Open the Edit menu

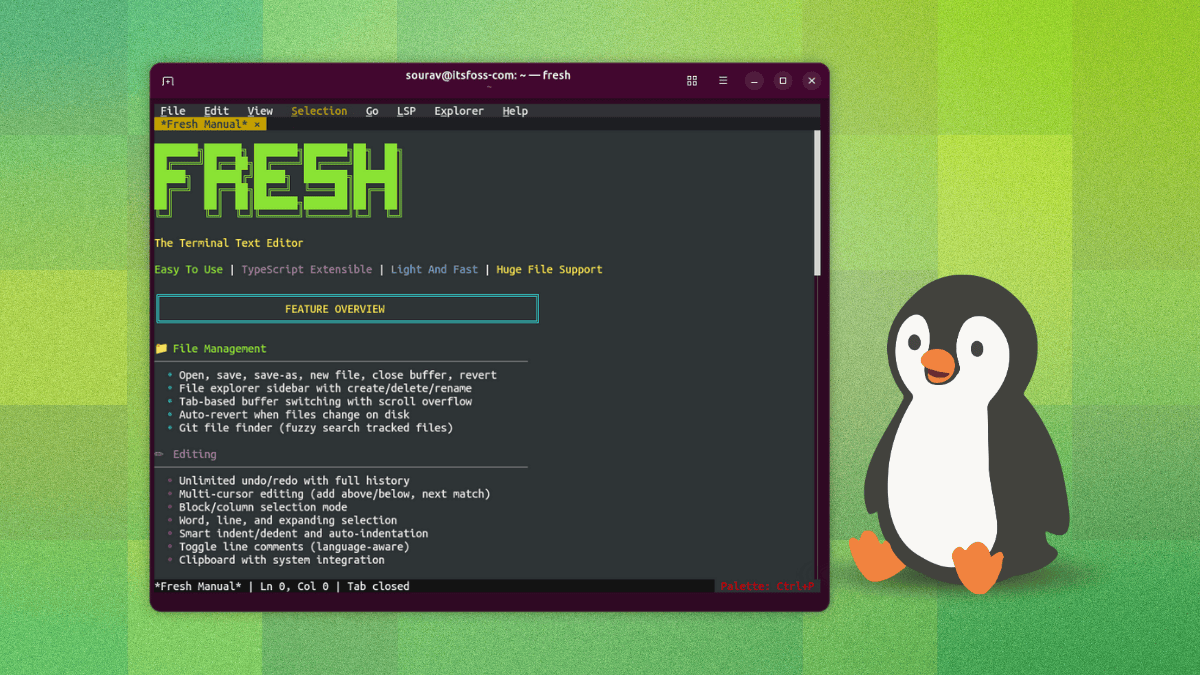(x=215, y=111)
